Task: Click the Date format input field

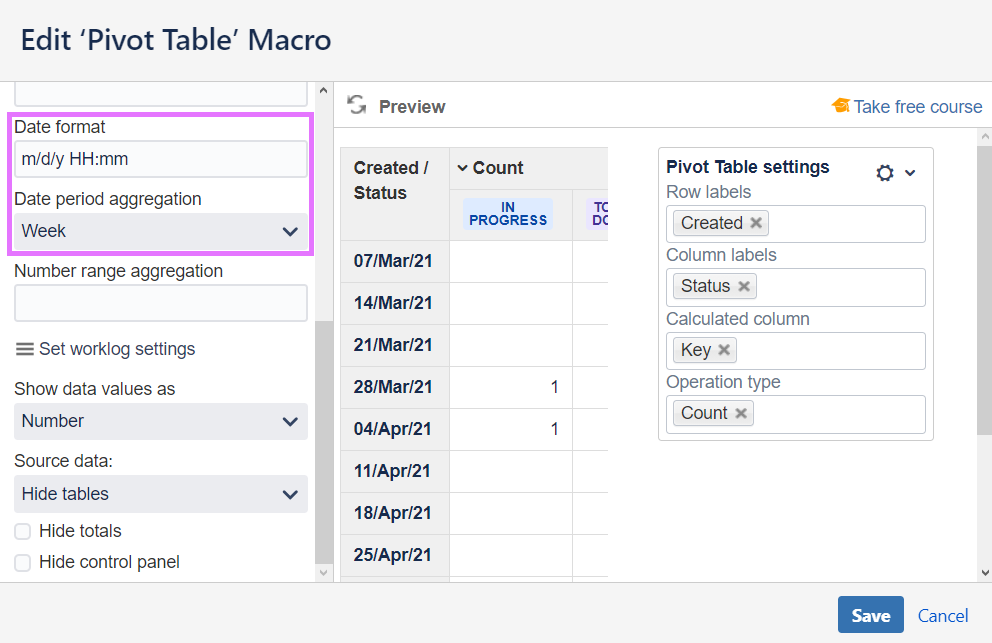Action: 160,159
